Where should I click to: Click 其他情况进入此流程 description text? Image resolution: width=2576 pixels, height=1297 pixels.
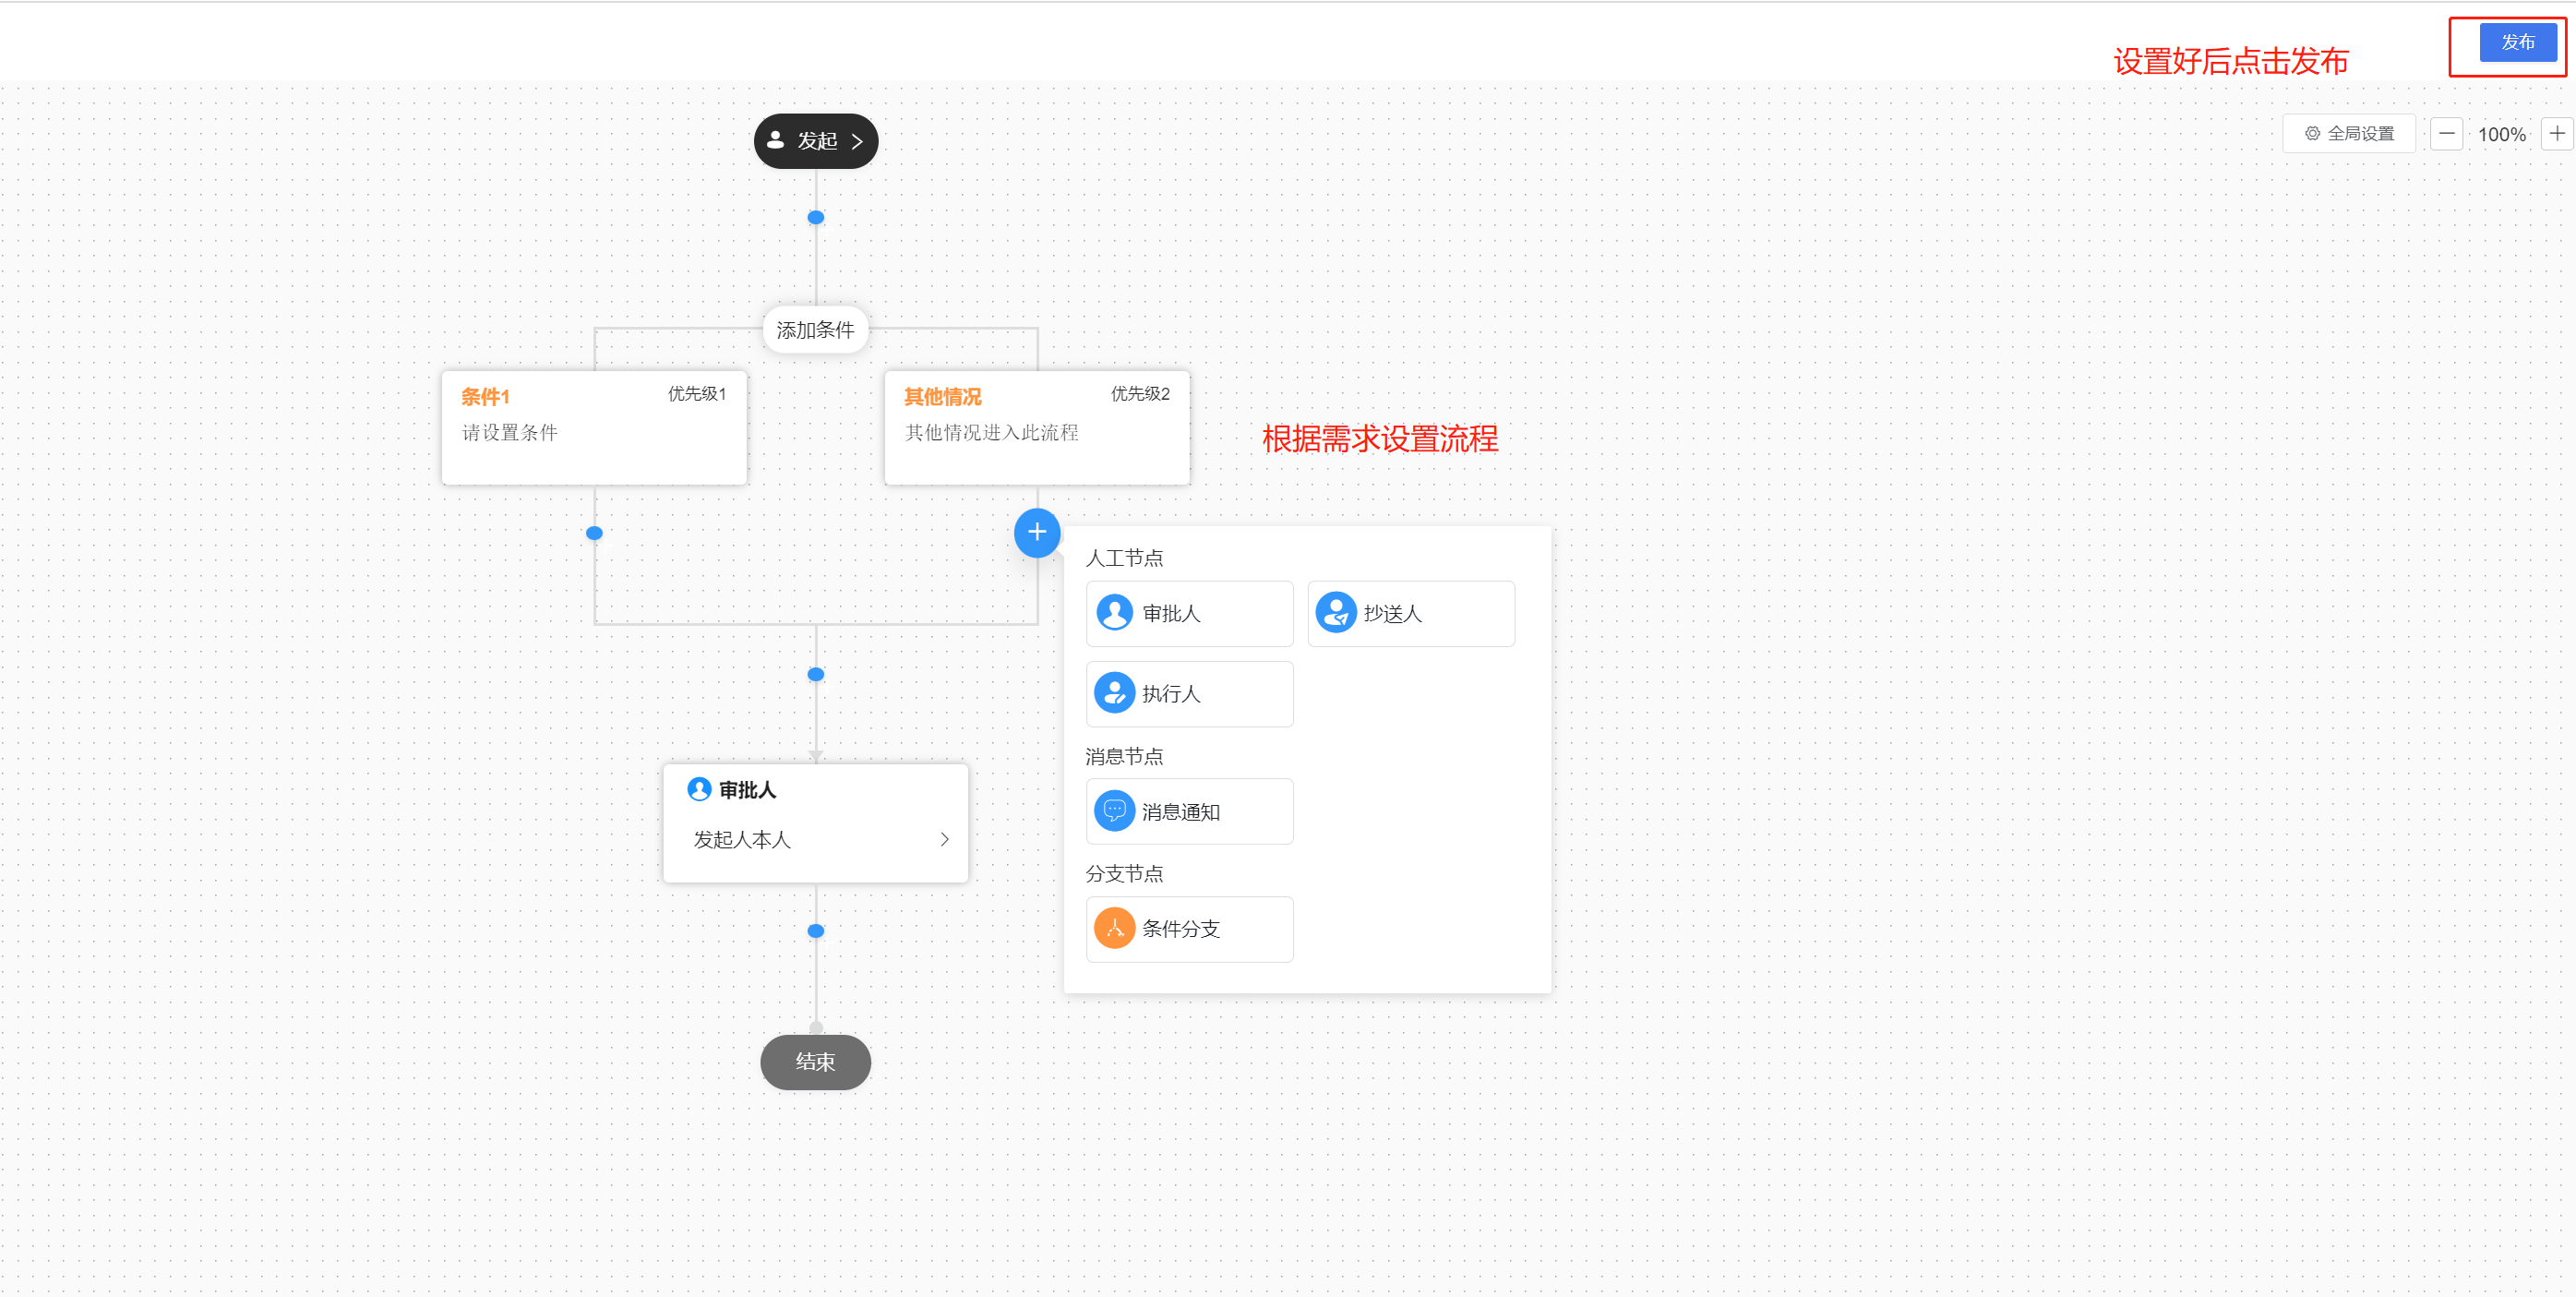pyautogui.click(x=992, y=432)
